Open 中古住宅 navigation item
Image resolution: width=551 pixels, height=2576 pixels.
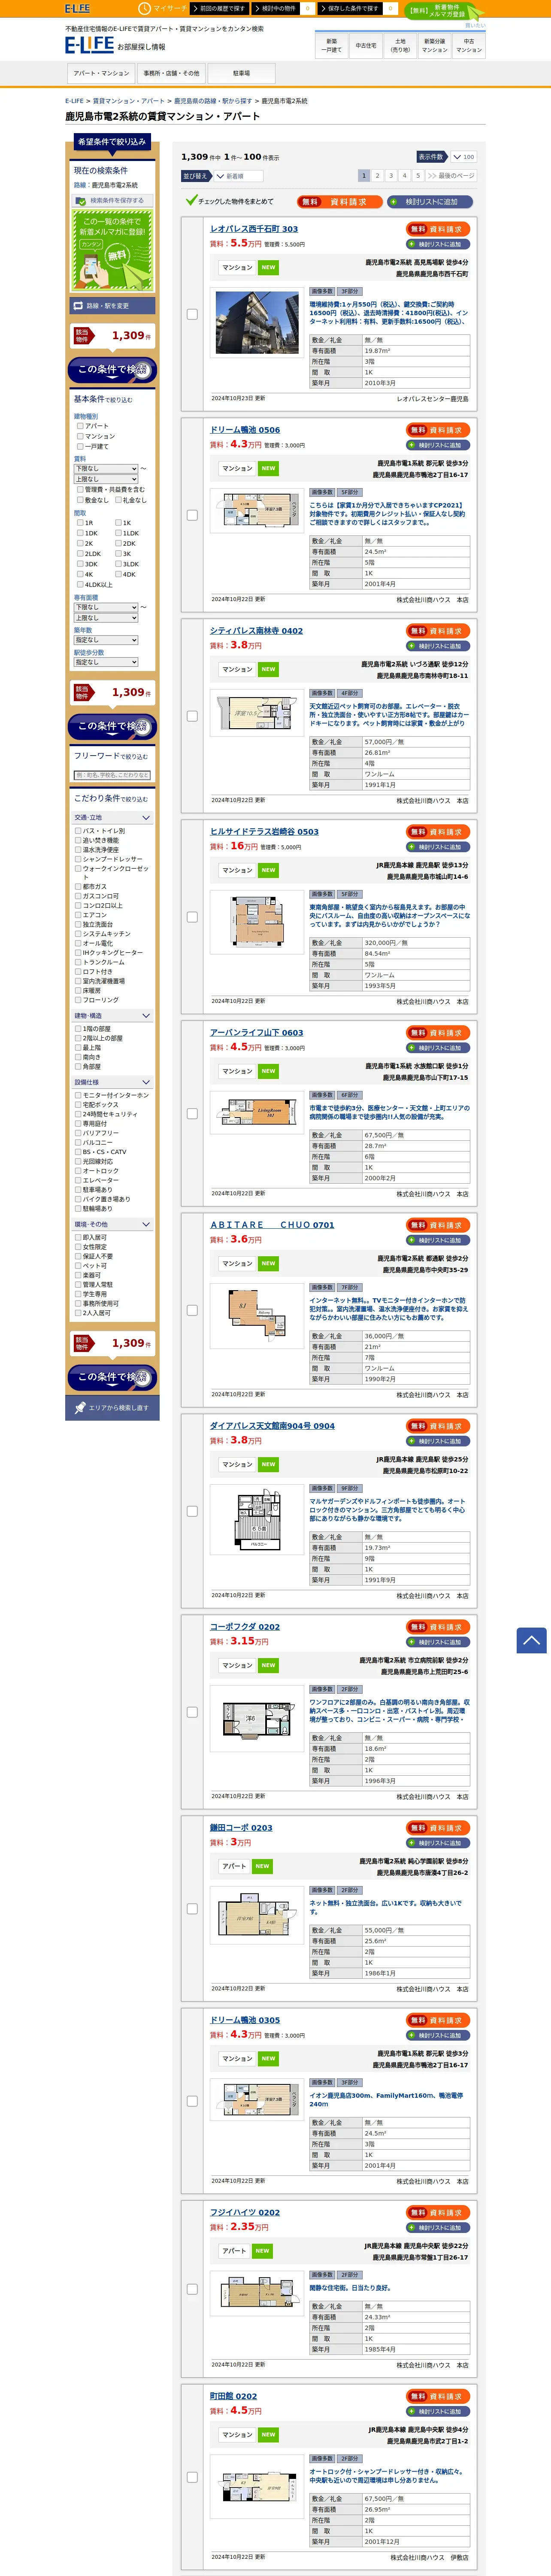[366, 45]
